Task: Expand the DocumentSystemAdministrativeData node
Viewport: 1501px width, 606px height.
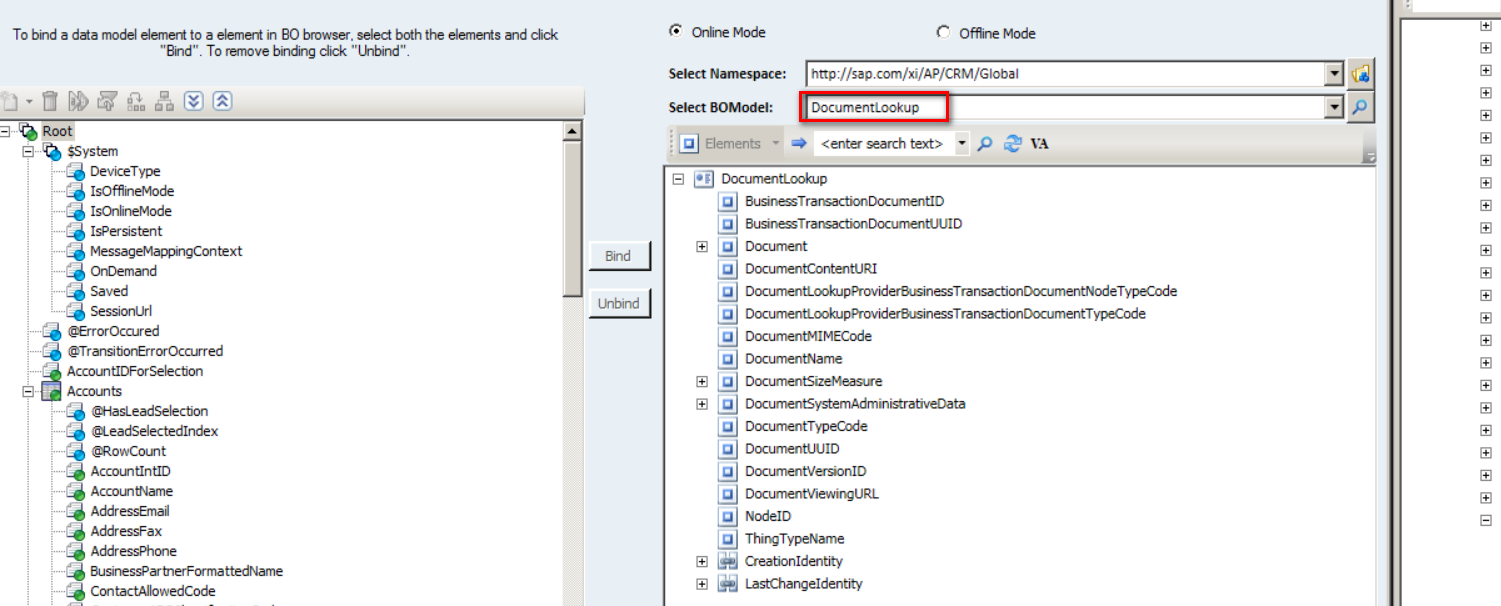Action: (x=702, y=404)
